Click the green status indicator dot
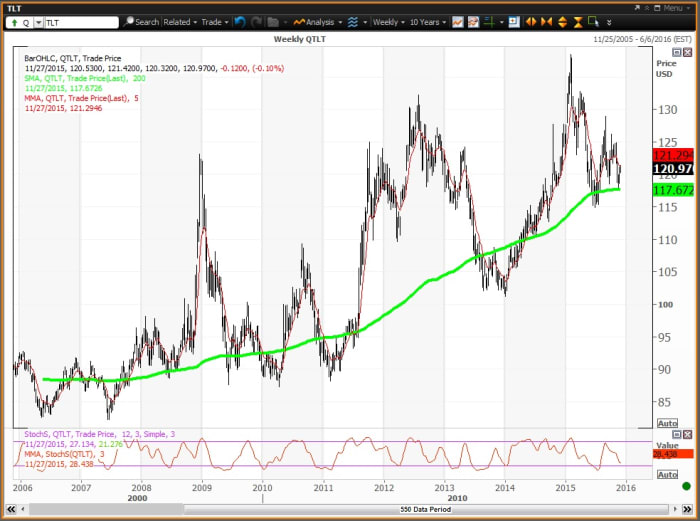Viewport: 700px width, 521px height. 686,486
